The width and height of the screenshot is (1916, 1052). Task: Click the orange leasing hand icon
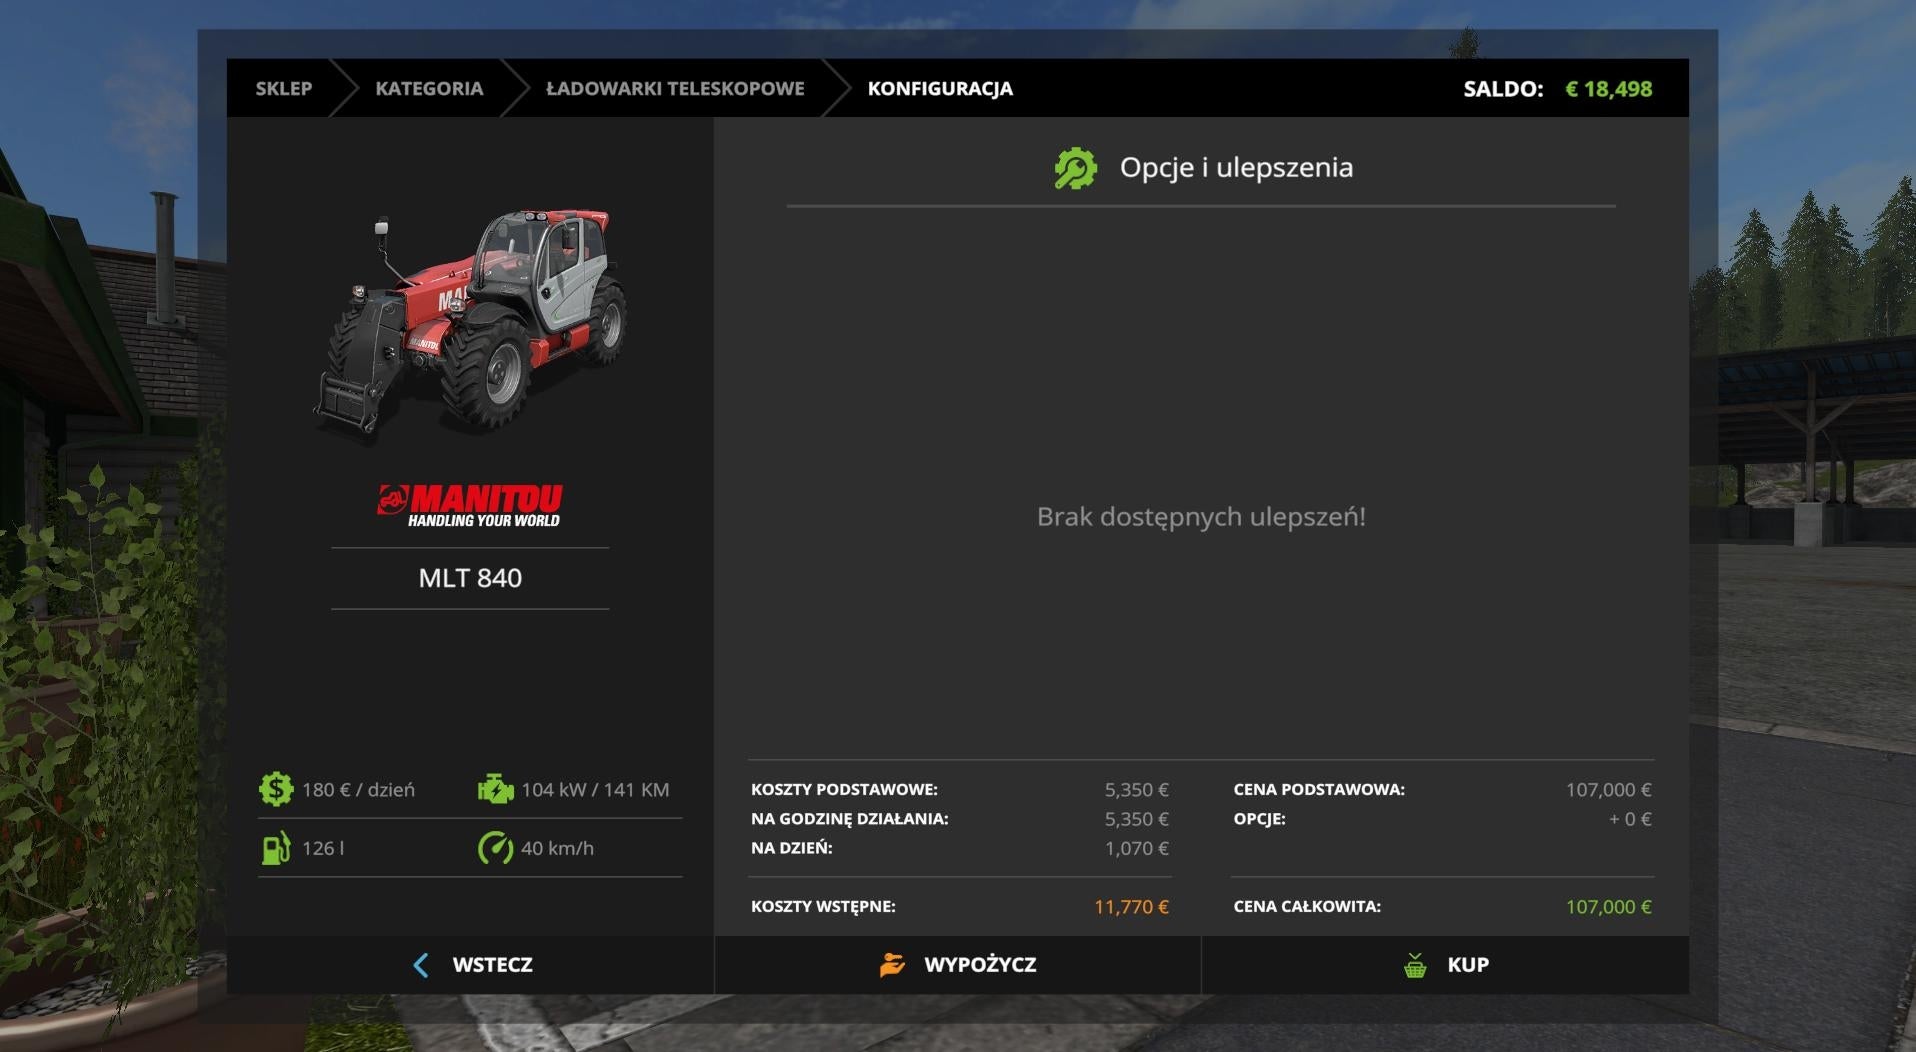(892, 965)
